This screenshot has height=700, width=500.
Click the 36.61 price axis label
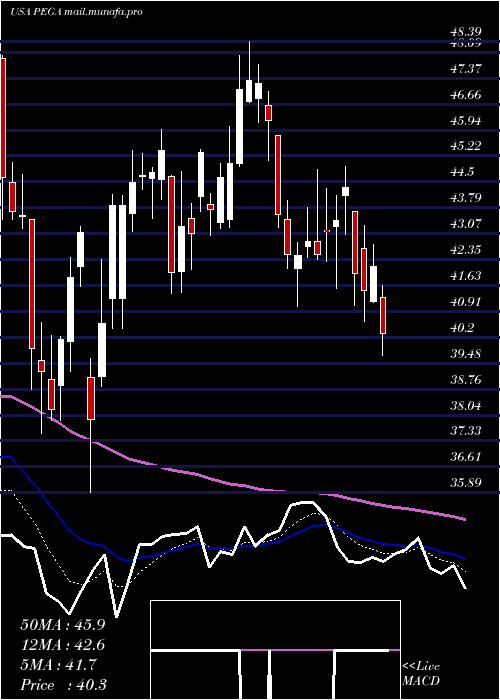coord(465,457)
